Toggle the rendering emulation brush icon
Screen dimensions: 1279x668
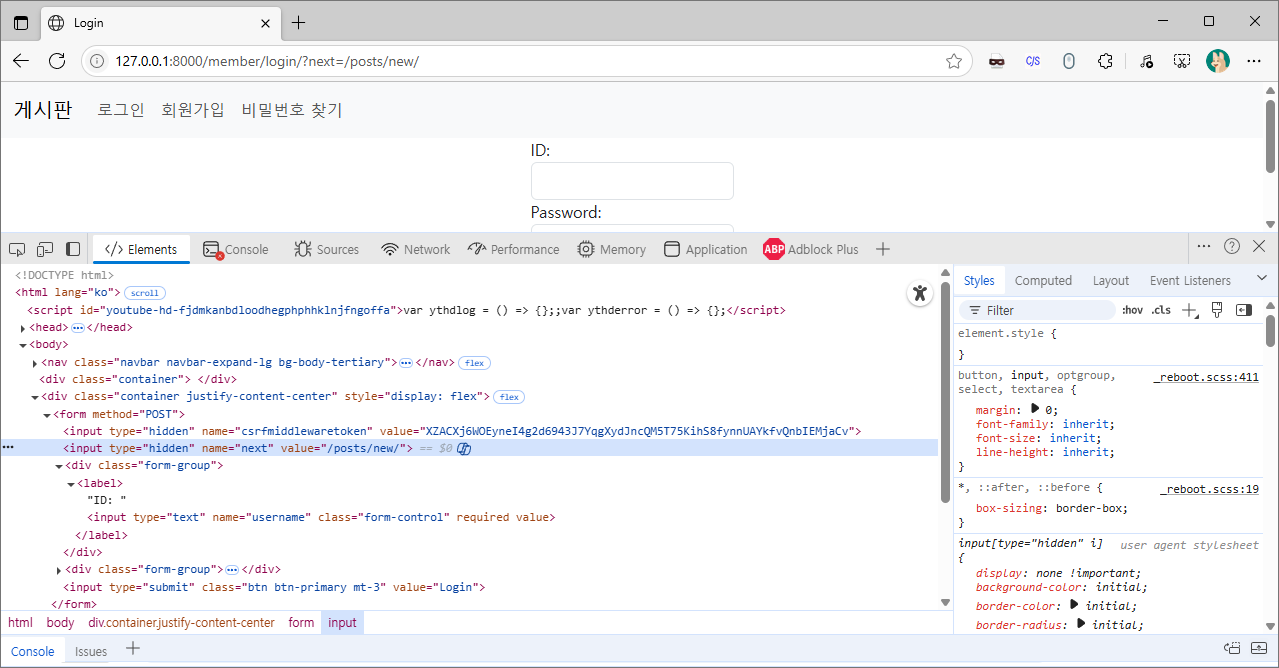tap(1217, 310)
